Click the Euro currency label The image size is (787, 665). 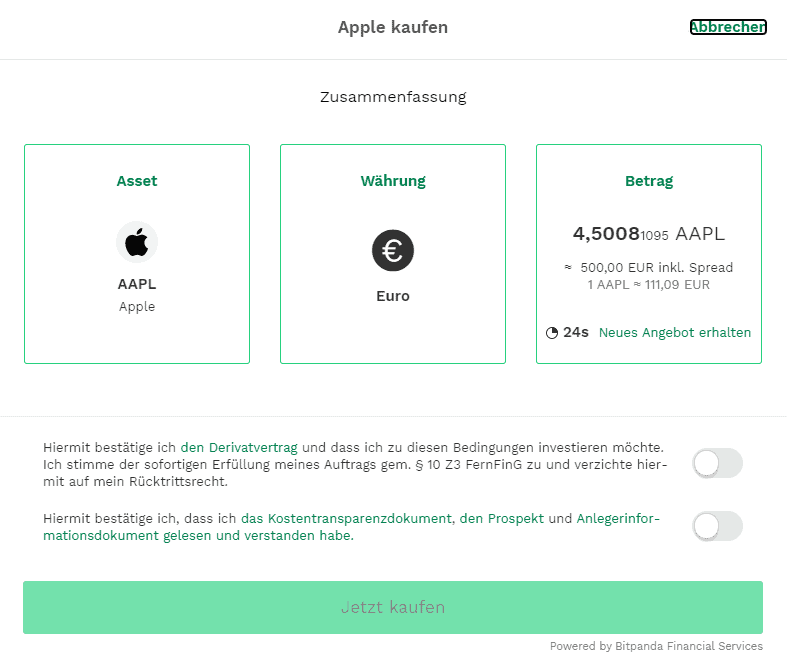pos(393,296)
